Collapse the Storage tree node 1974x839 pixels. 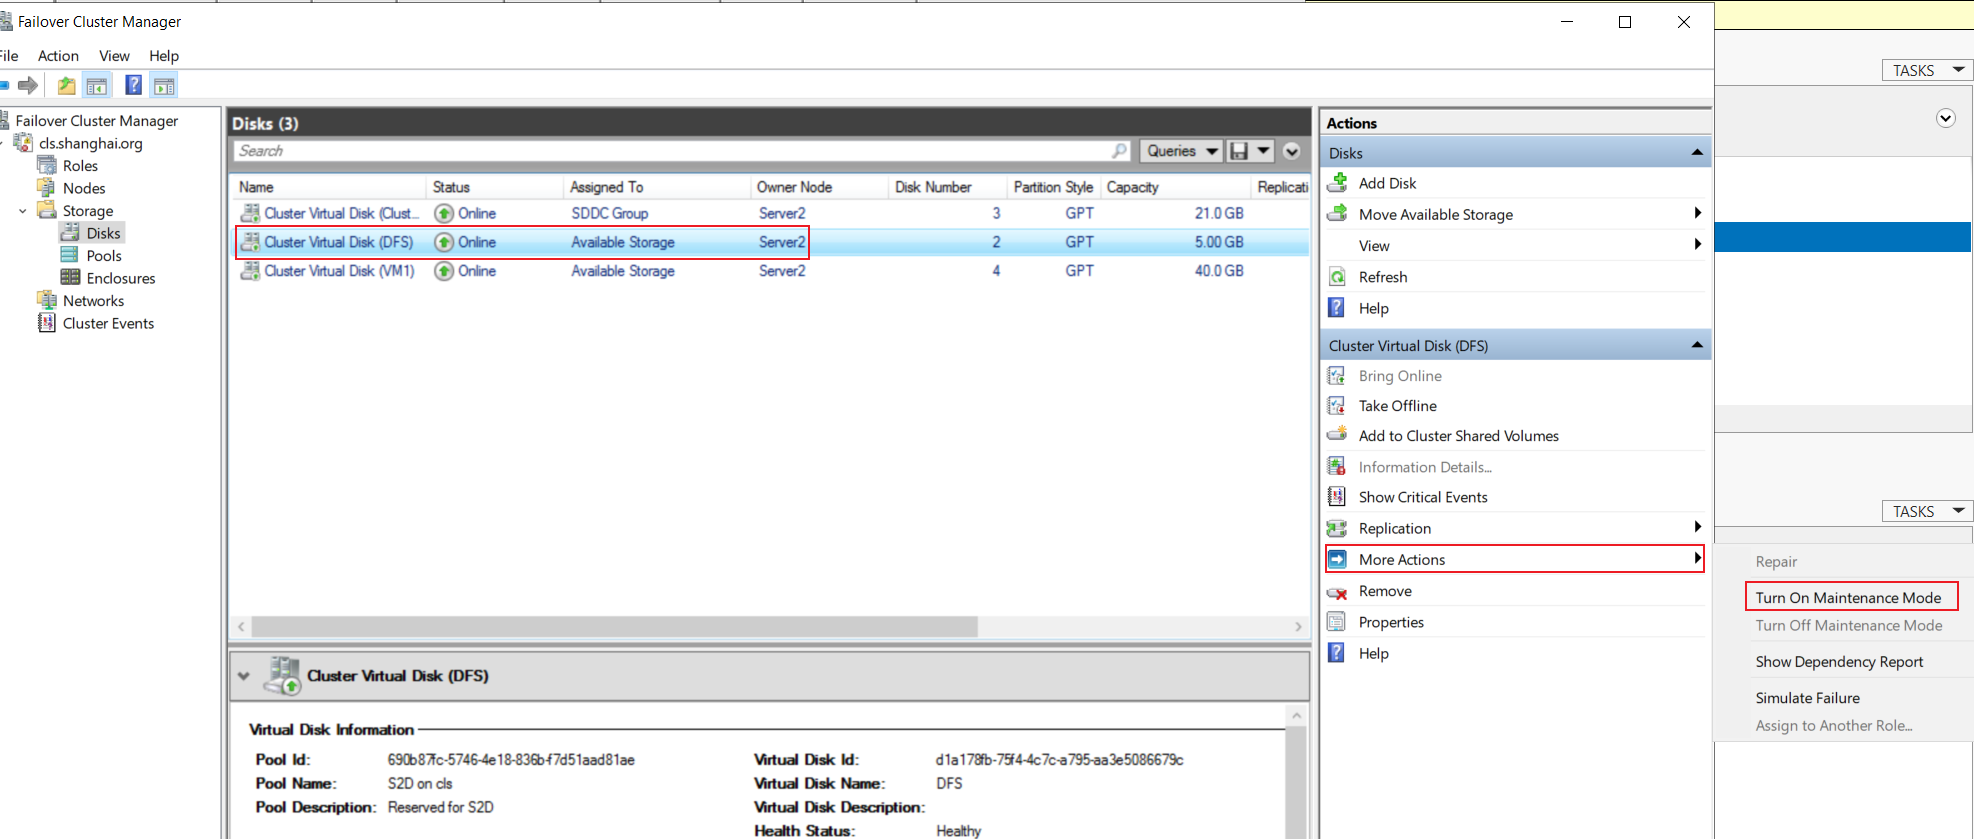(x=23, y=211)
